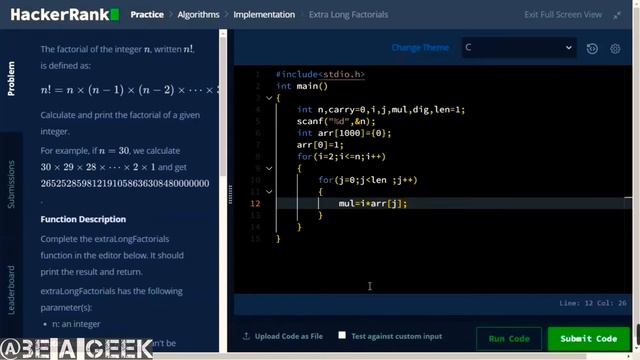Click the HackerRank logo
640x360 pixels.
coord(65,15)
